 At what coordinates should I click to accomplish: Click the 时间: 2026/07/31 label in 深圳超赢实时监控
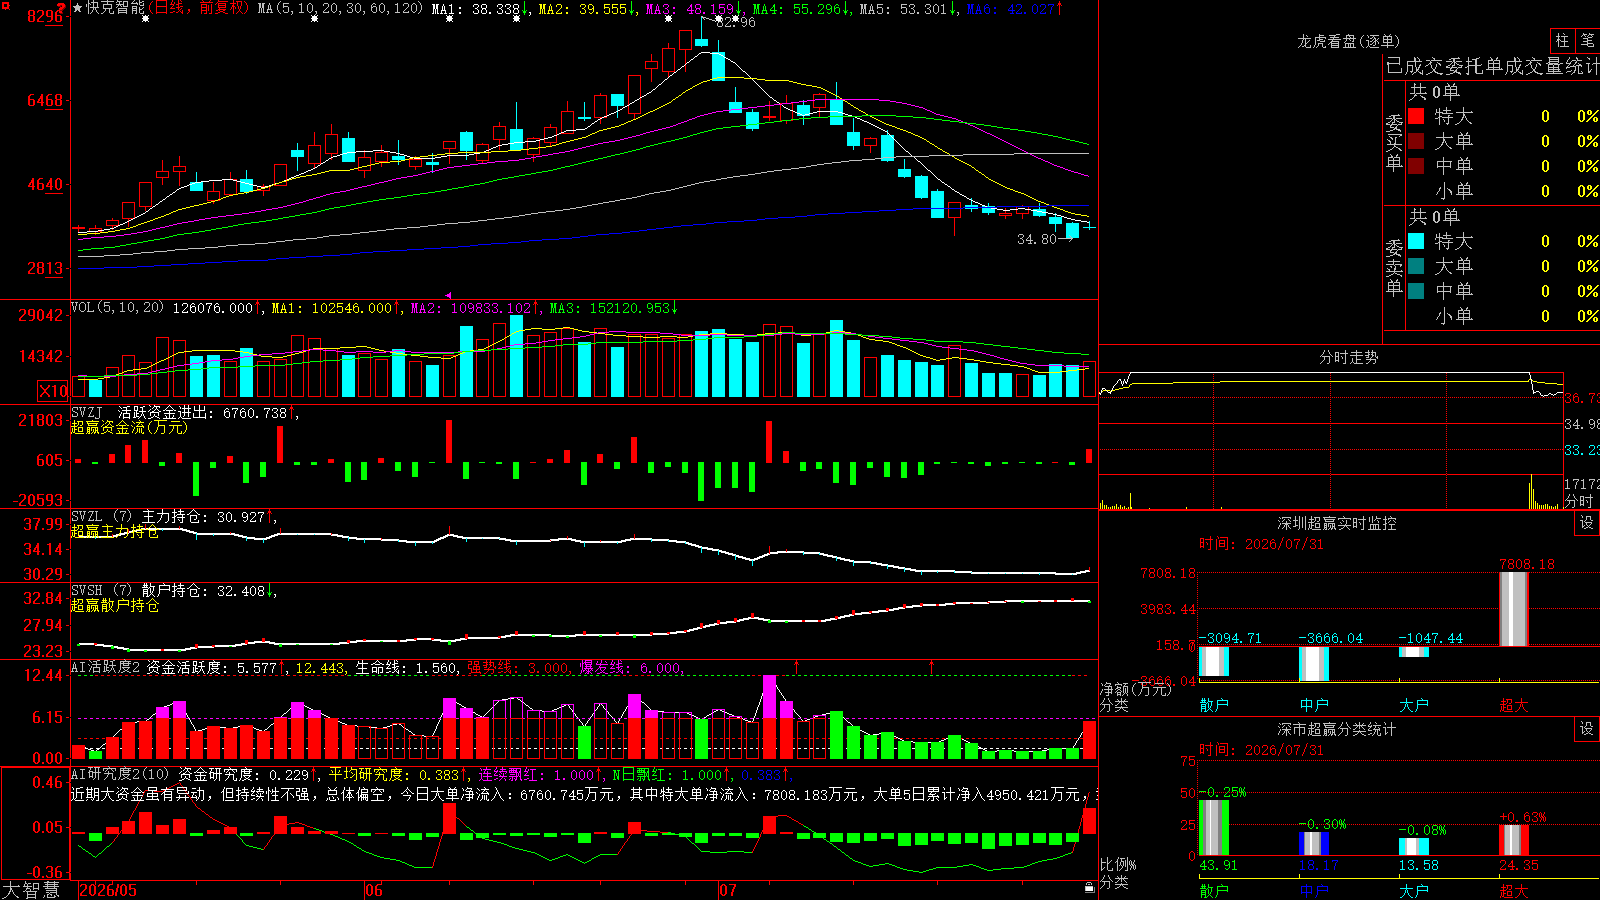1261,544
